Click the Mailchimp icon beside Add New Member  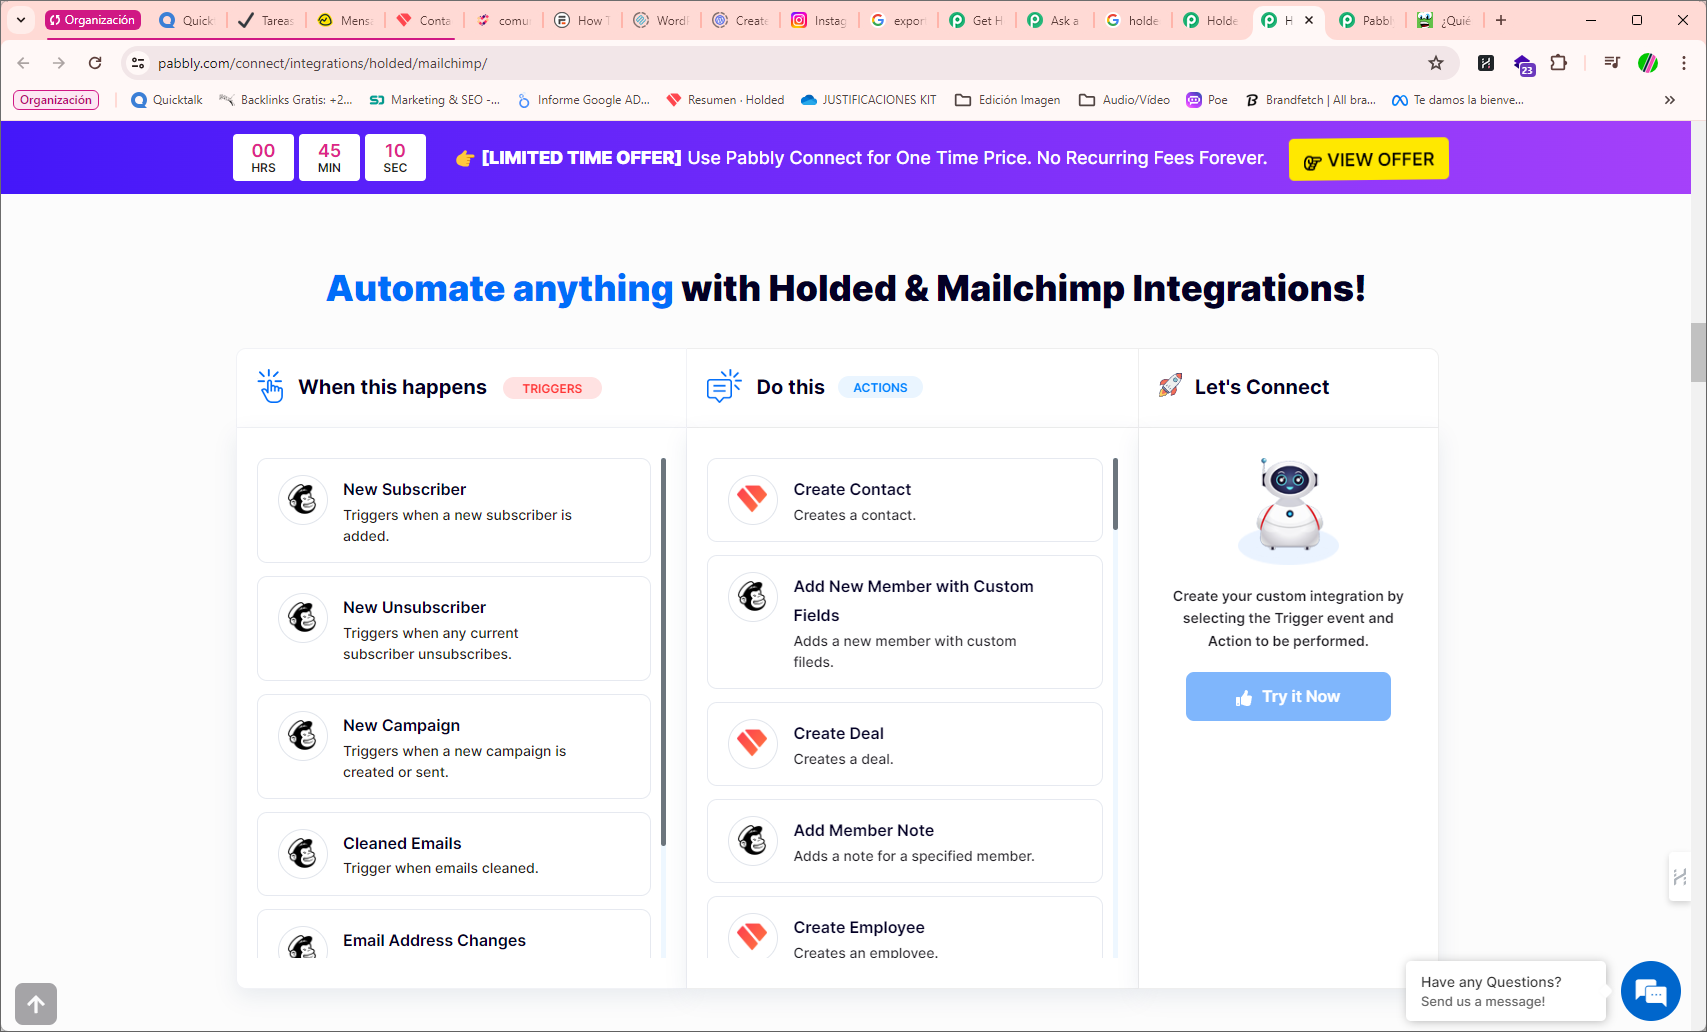(x=753, y=597)
